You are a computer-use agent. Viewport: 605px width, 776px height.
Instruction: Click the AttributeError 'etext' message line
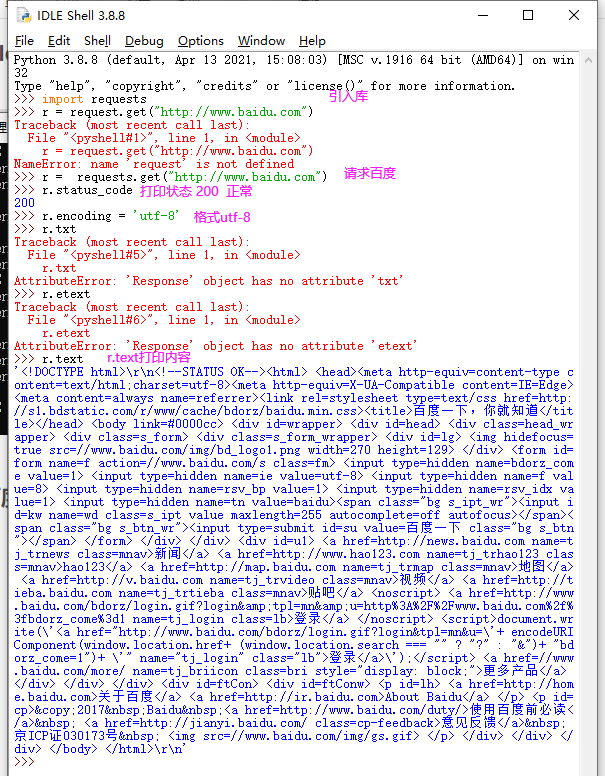point(215,346)
